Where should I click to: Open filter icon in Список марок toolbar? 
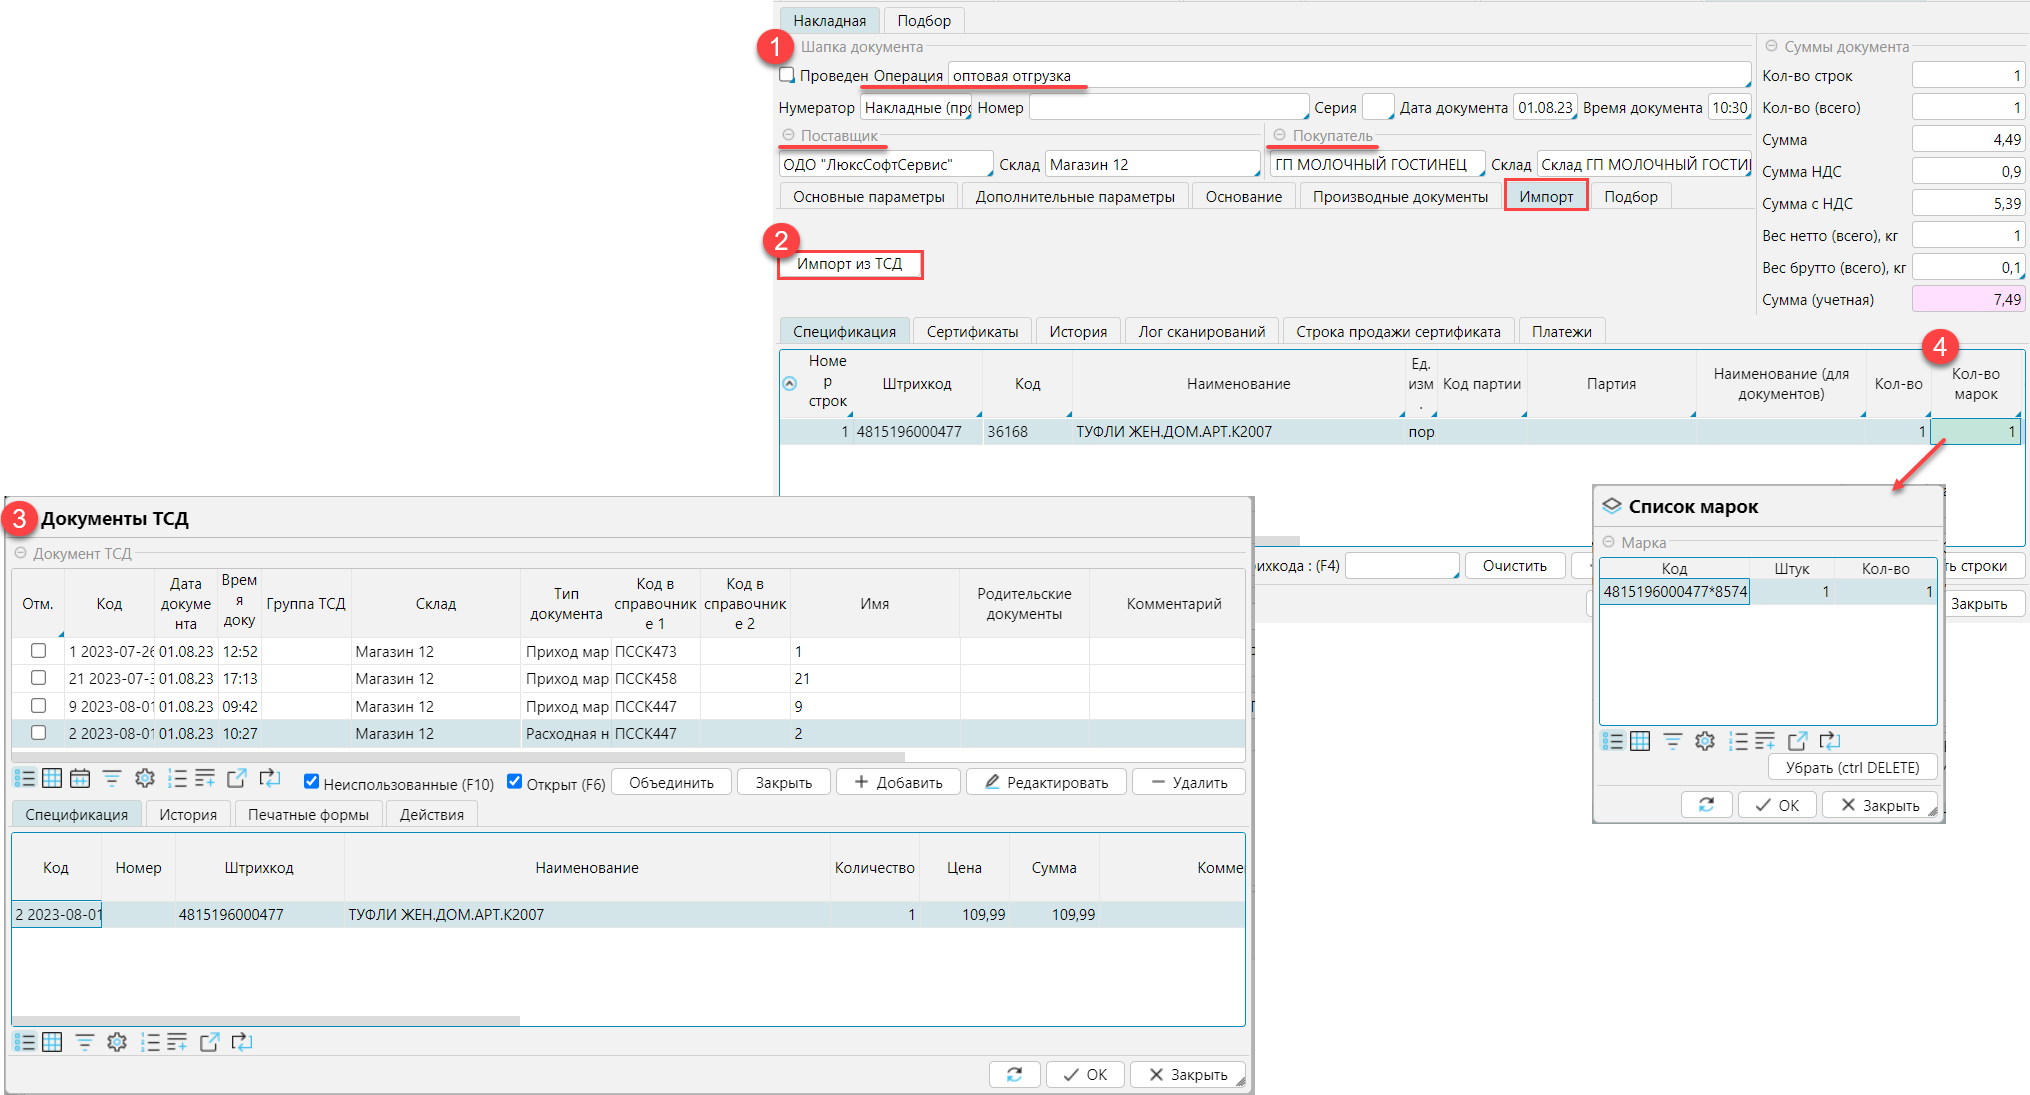click(x=1673, y=741)
